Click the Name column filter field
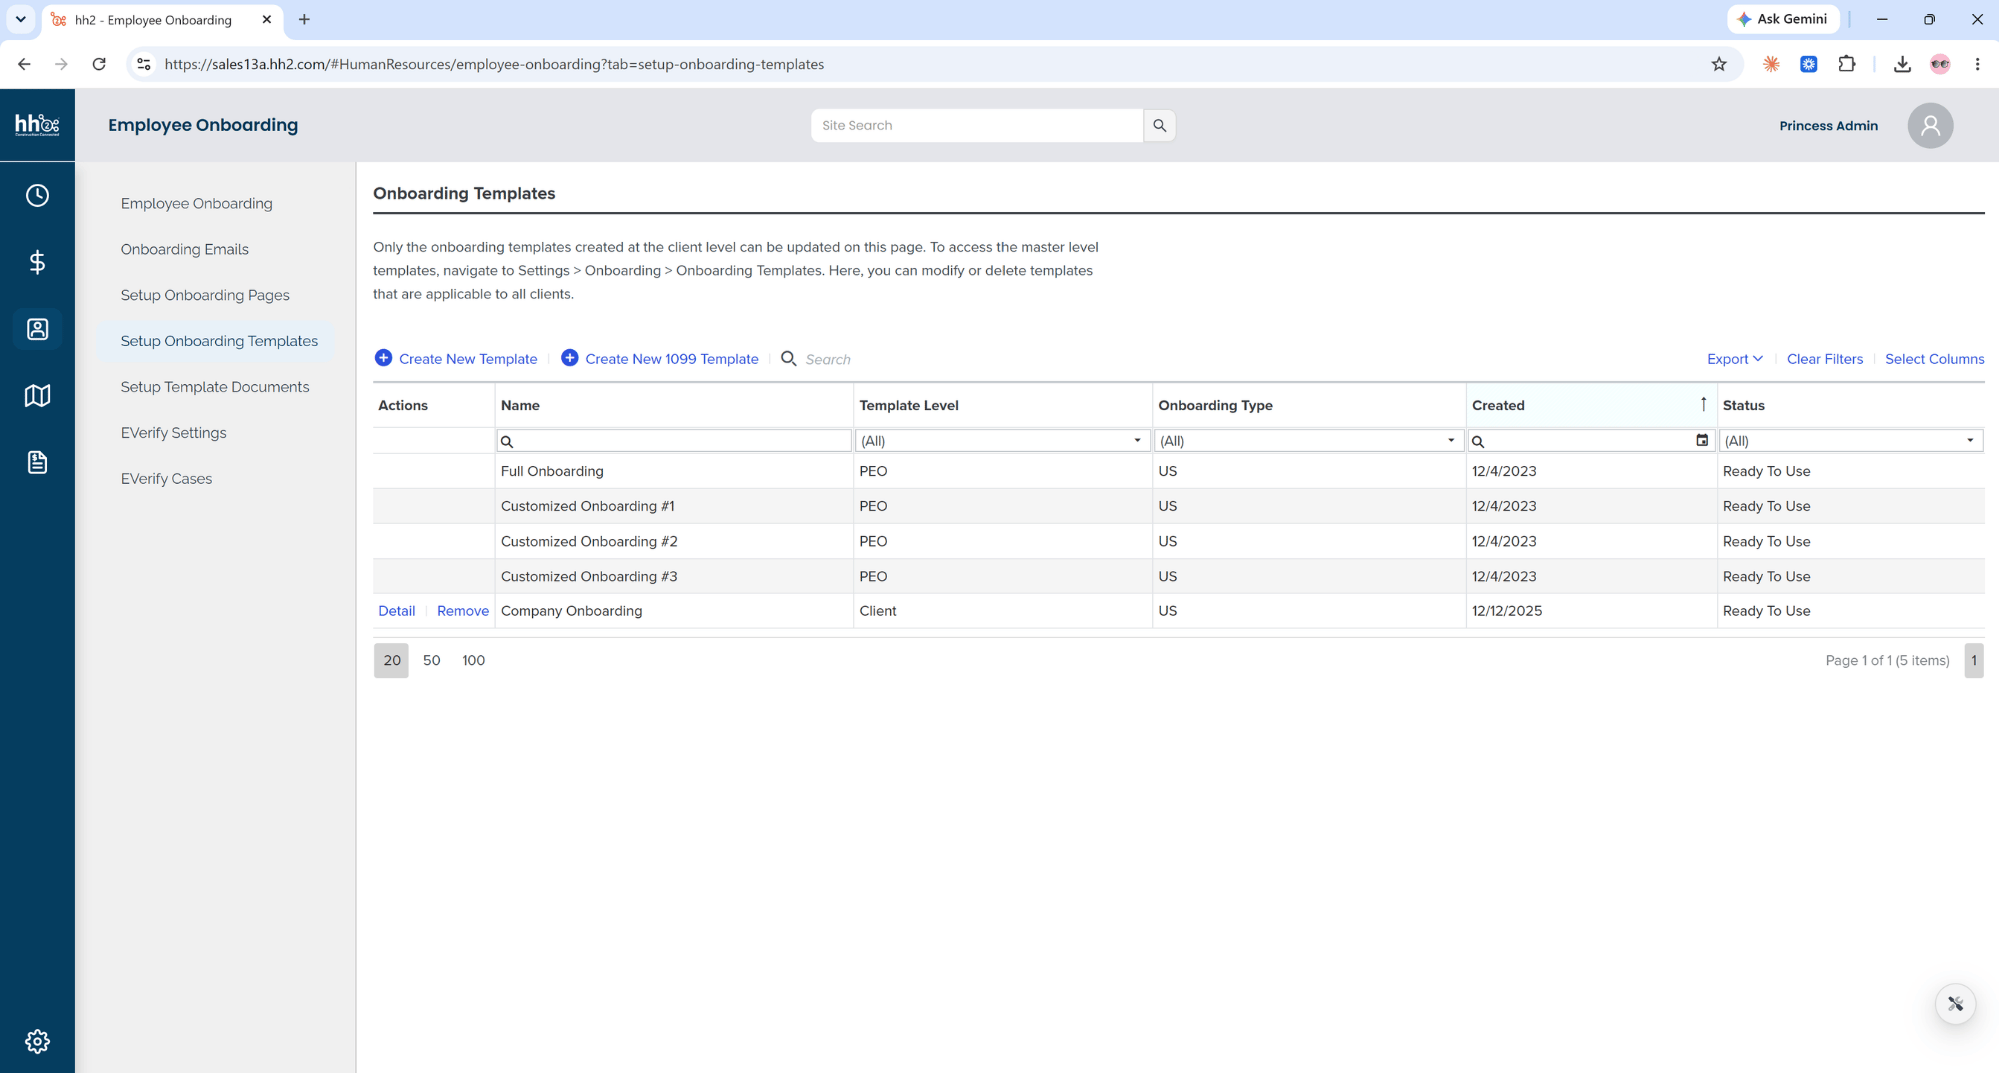 (674, 440)
